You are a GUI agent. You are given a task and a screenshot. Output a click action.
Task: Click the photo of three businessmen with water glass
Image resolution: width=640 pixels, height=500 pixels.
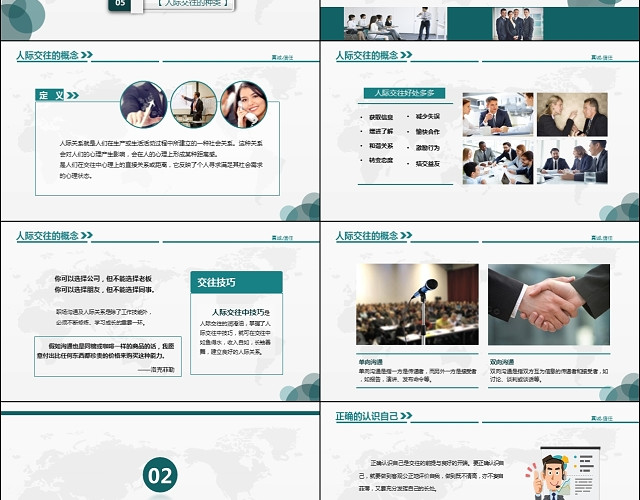coord(572,162)
